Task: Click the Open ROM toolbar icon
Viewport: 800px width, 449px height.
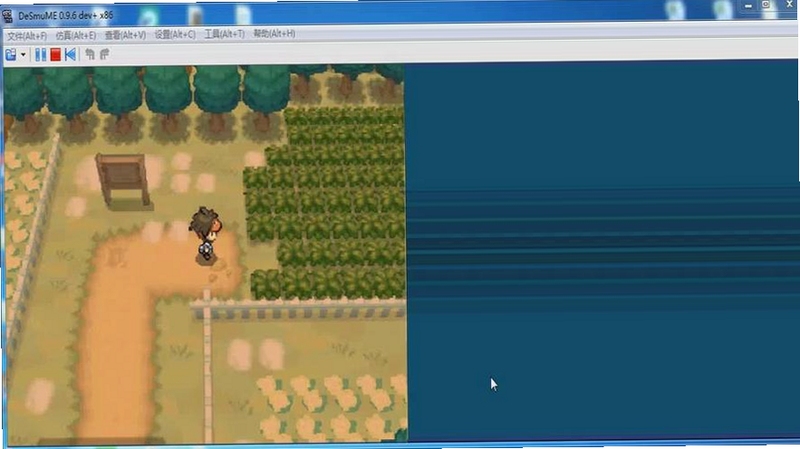Action: [x=11, y=54]
